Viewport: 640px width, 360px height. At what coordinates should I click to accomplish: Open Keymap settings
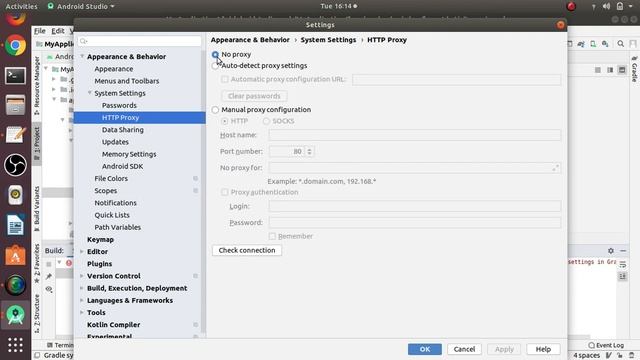tap(100, 240)
